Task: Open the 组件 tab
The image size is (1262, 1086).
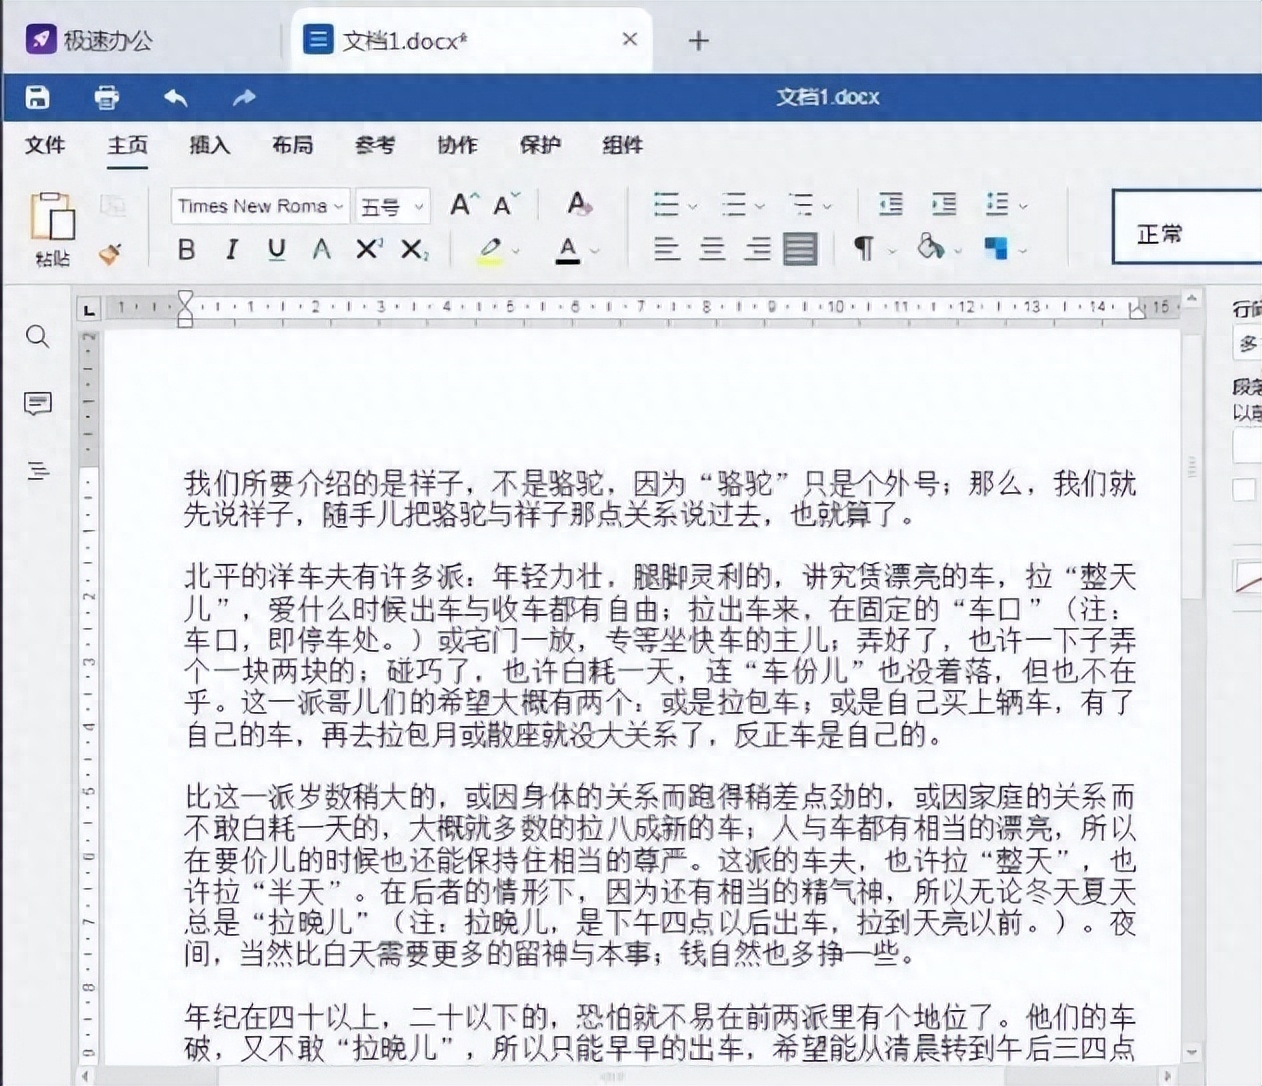Action: click(x=622, y=145)
